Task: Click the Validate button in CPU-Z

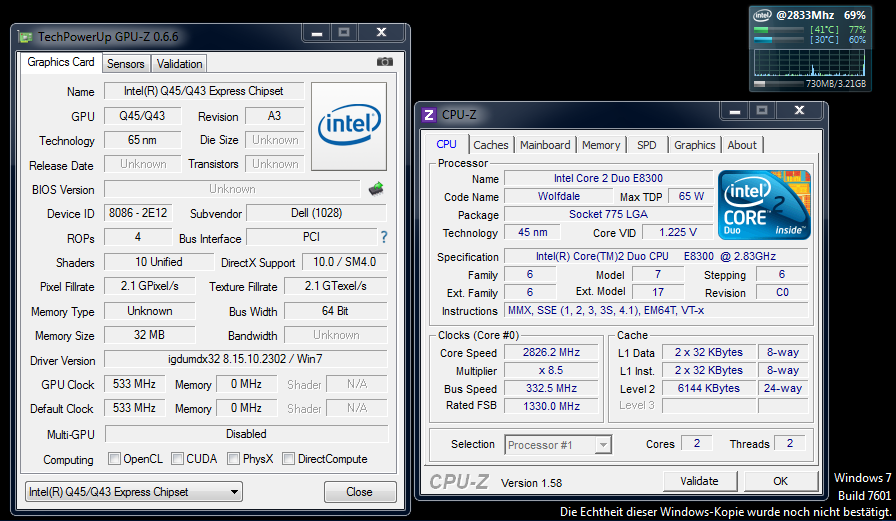Action: pyautogui.click(x=699, y=481)
